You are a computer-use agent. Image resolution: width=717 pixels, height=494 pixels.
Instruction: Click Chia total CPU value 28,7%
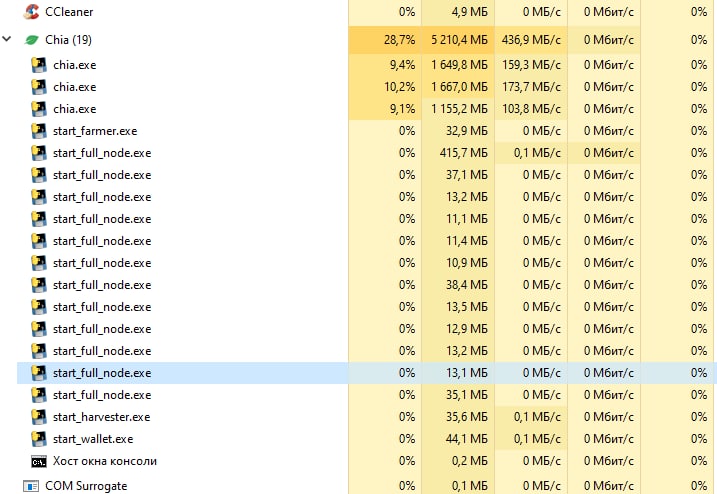399,40
